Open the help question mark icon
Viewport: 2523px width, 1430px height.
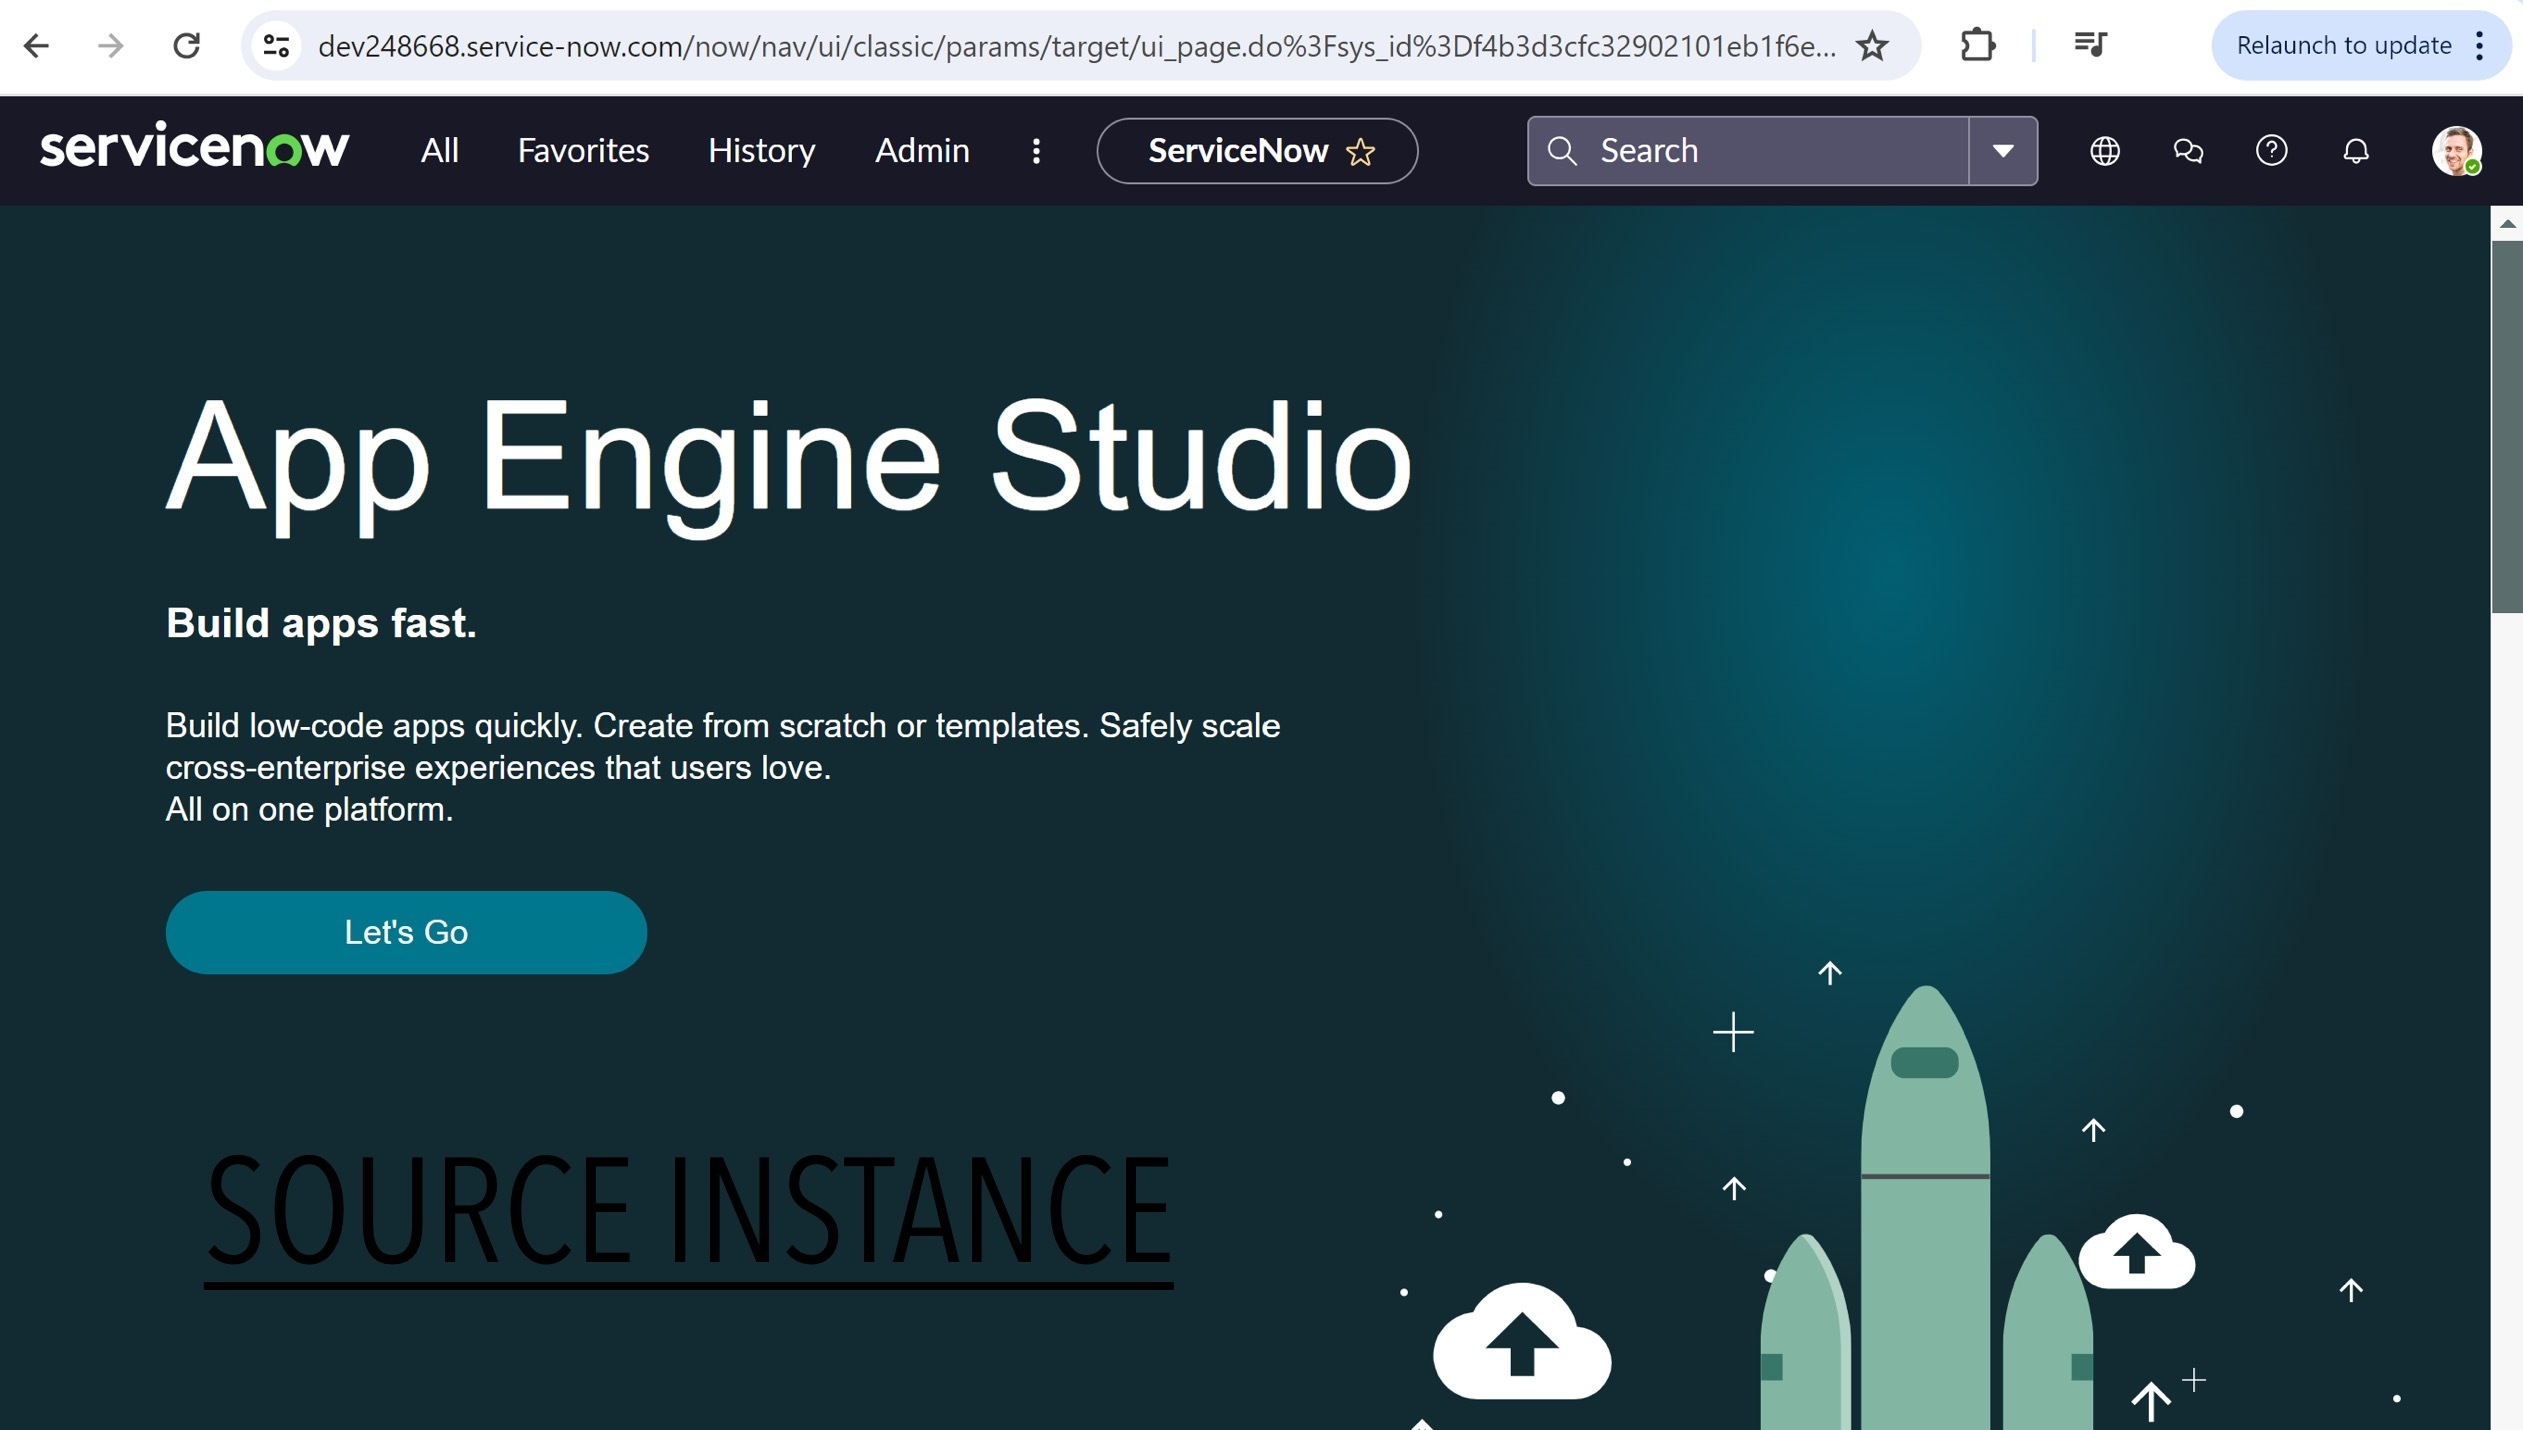[2271, 151]
